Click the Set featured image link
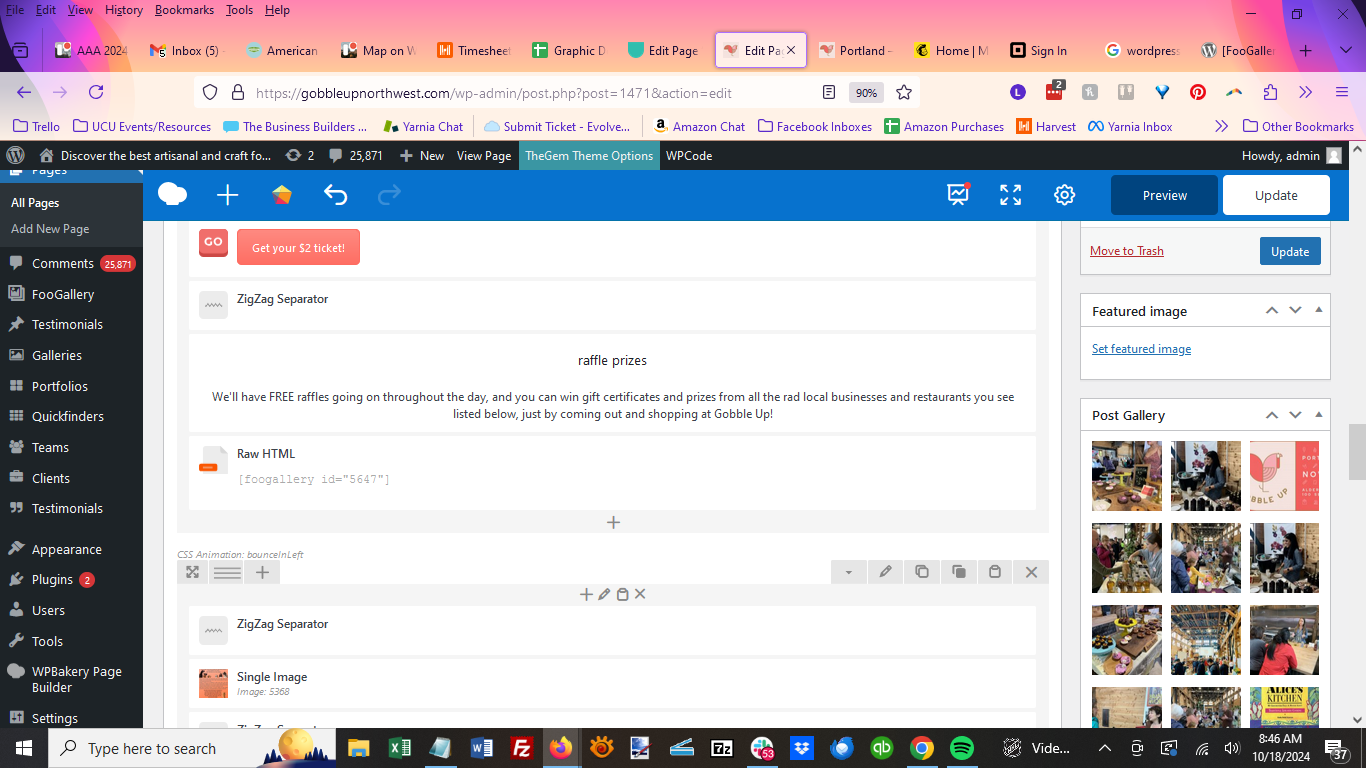 point(1141,349)
